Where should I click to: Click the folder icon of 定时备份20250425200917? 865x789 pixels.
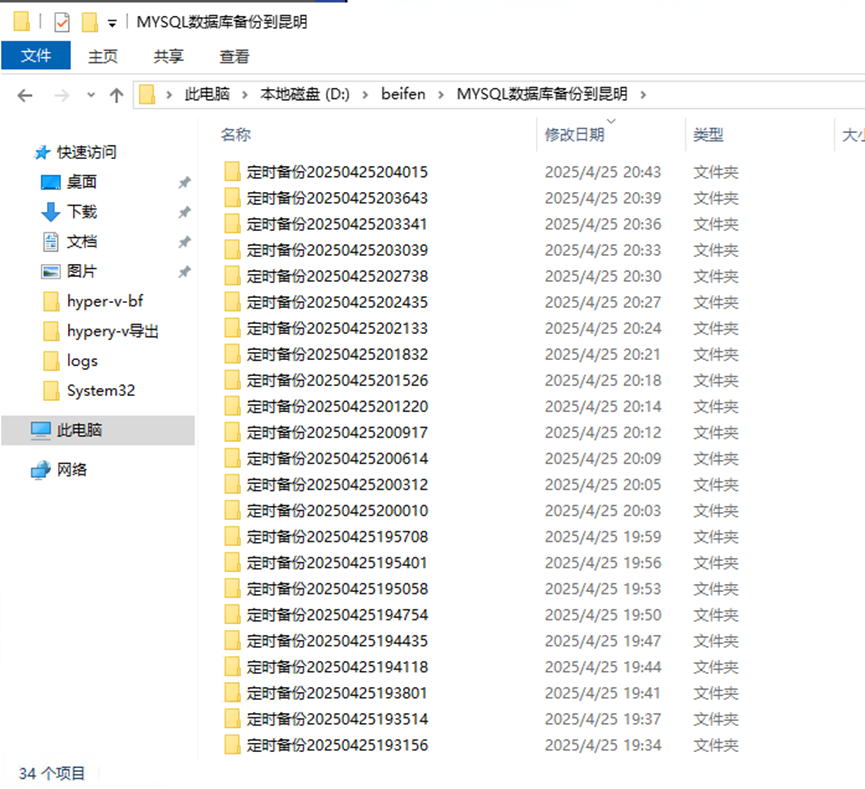pos(232,433)
